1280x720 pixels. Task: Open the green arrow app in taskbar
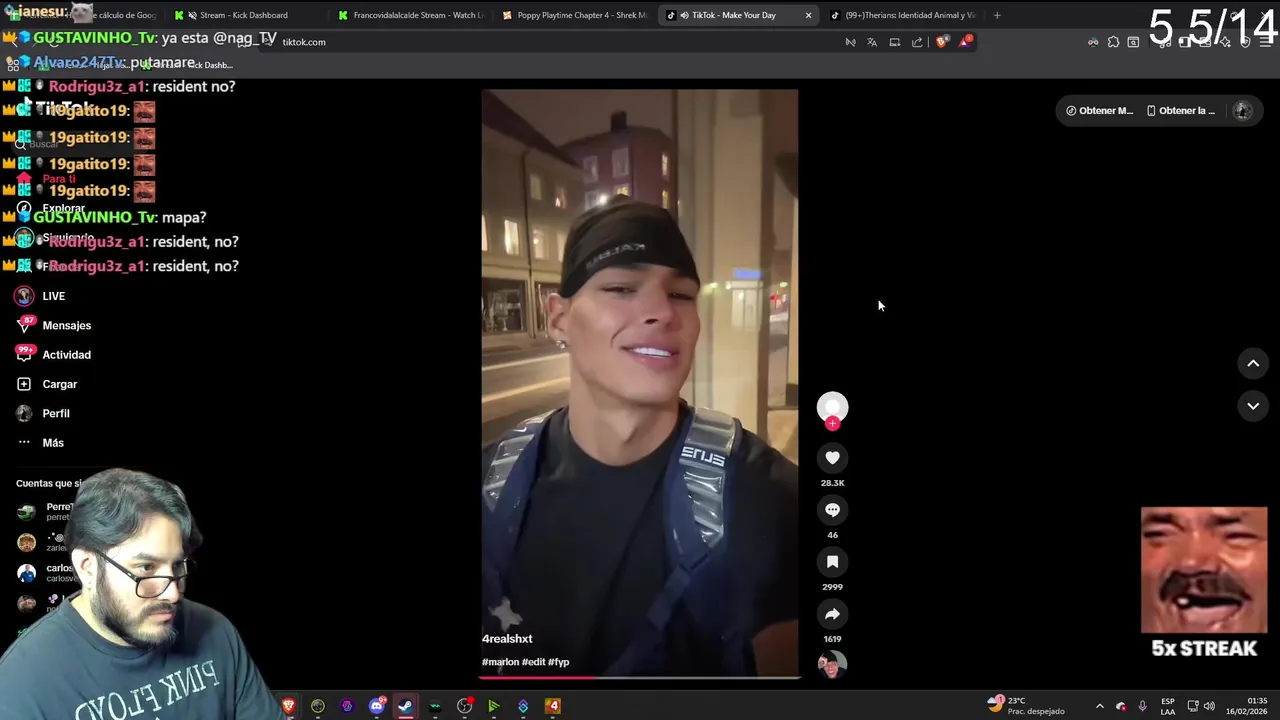click(x=493, y=706)
